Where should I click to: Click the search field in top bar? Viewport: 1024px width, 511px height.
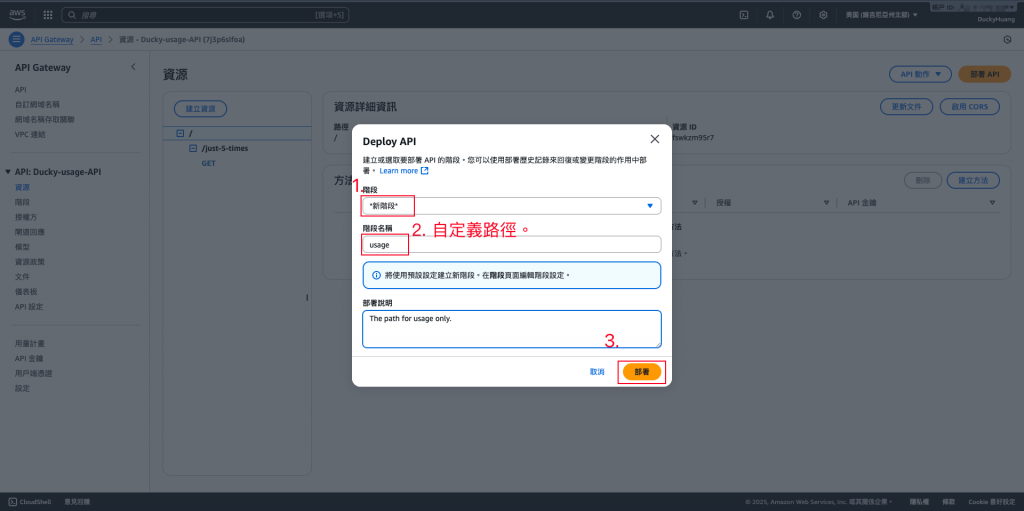[x=205, y=14]
